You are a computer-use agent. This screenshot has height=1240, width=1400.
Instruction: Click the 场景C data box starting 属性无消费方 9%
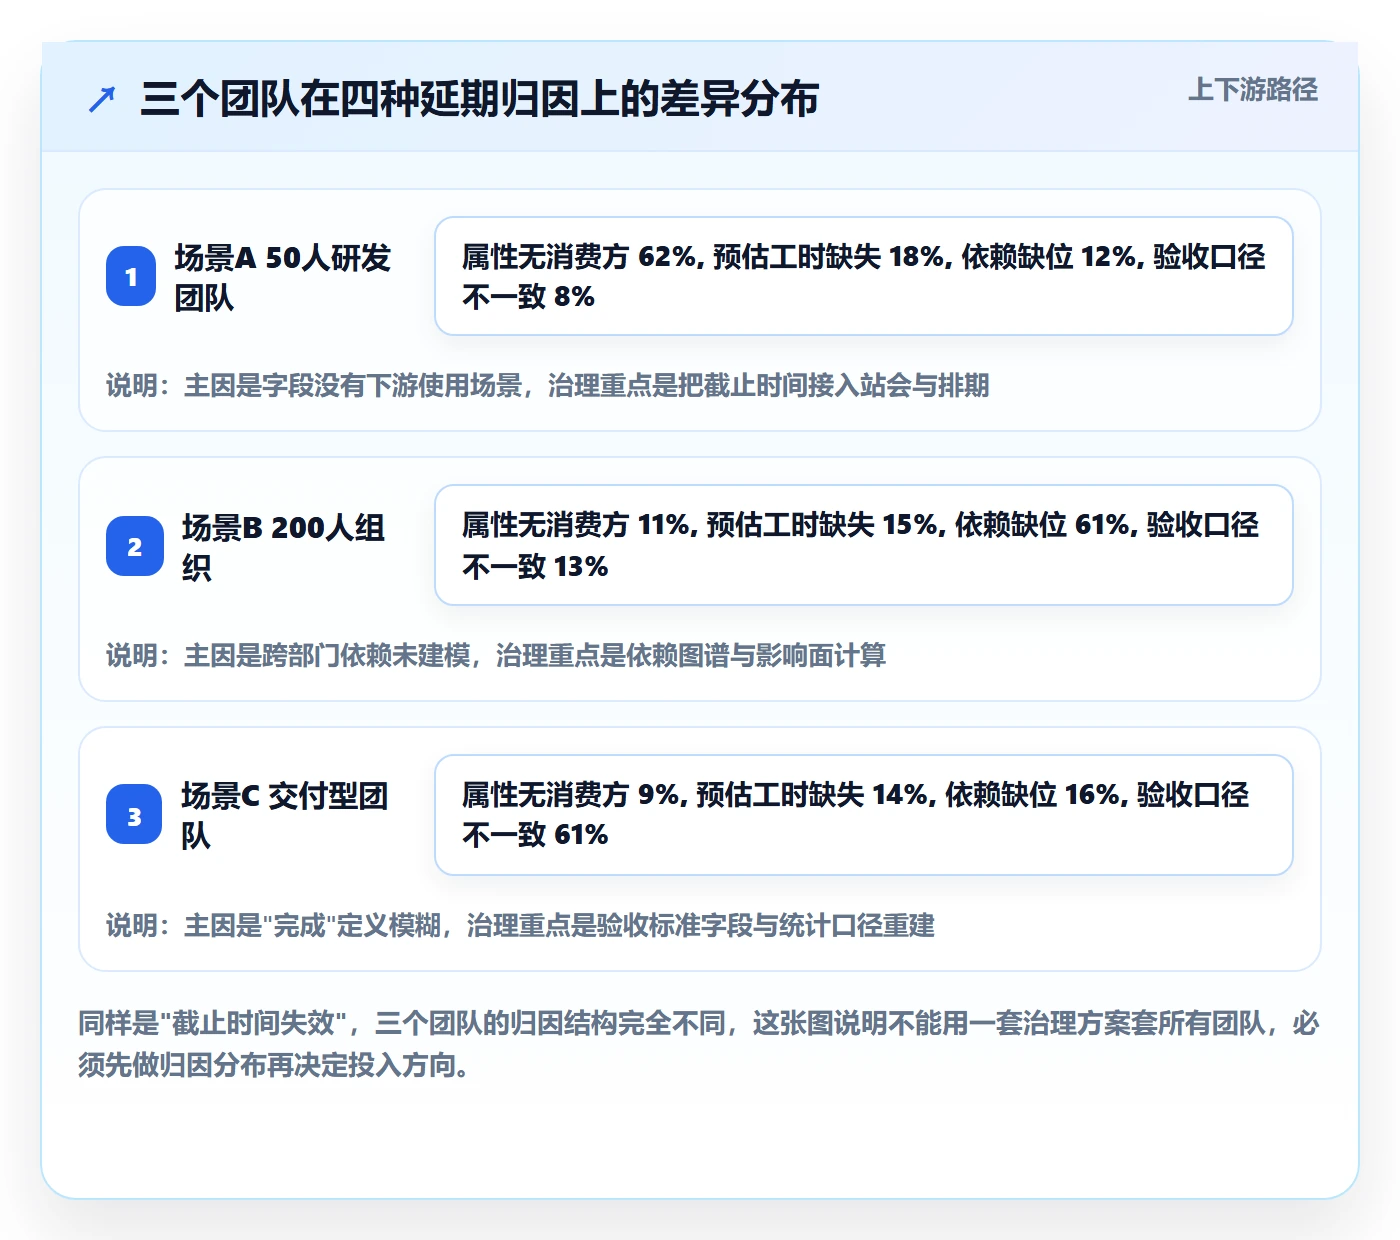(x=864, y=815)
